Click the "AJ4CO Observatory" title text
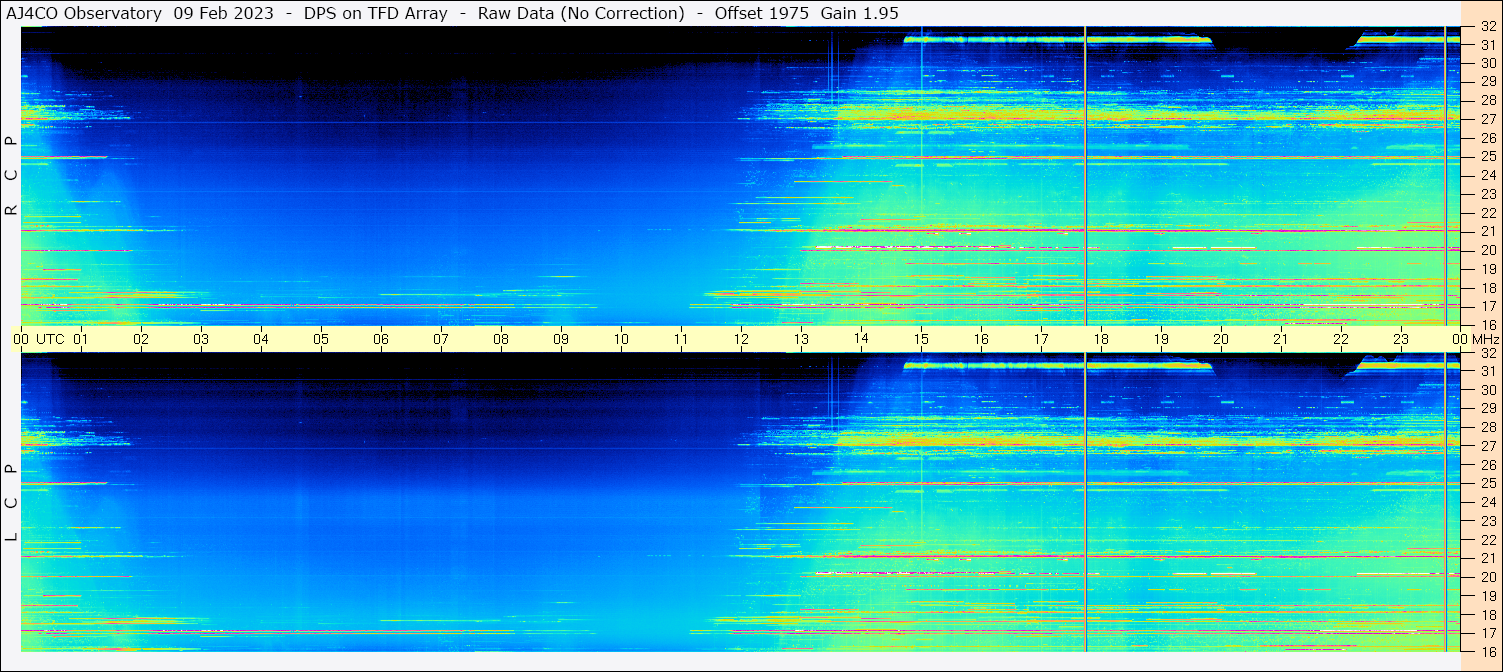This screenshot has height=672, width=1503. tap(85, 13)
